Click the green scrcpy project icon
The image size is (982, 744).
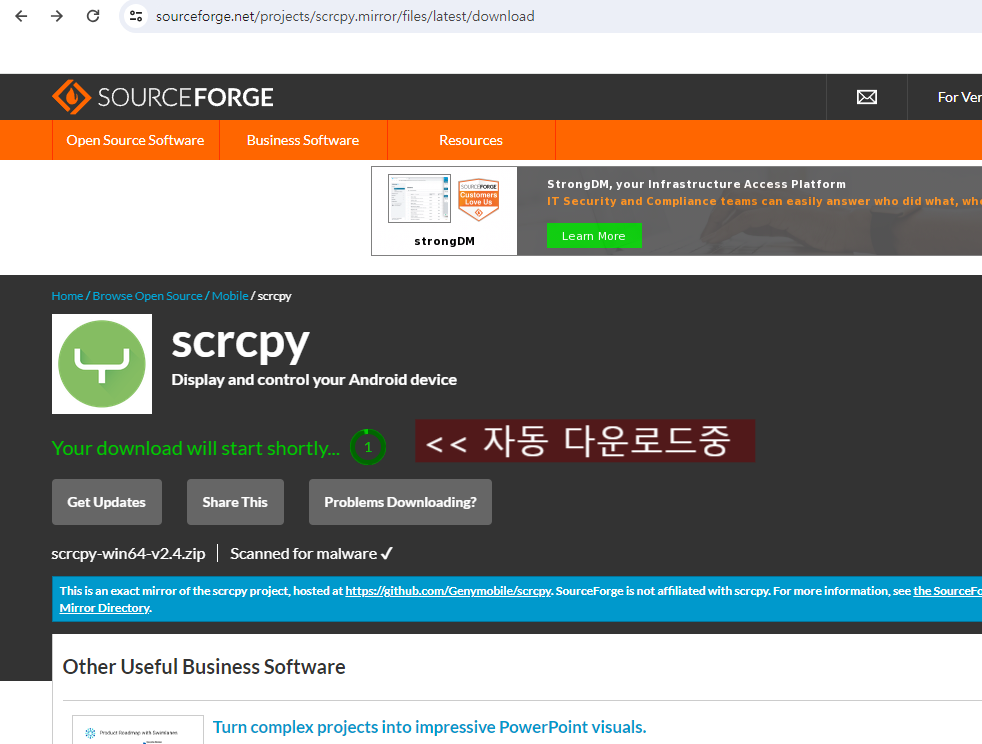(x=102, y=364)
